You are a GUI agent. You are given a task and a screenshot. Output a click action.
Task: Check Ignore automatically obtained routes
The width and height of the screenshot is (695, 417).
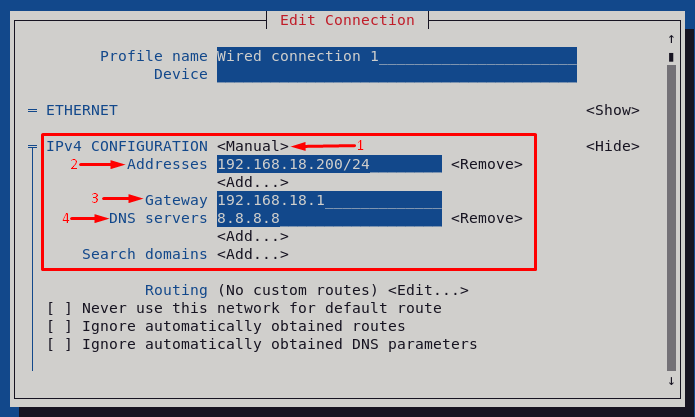(59, 326)
